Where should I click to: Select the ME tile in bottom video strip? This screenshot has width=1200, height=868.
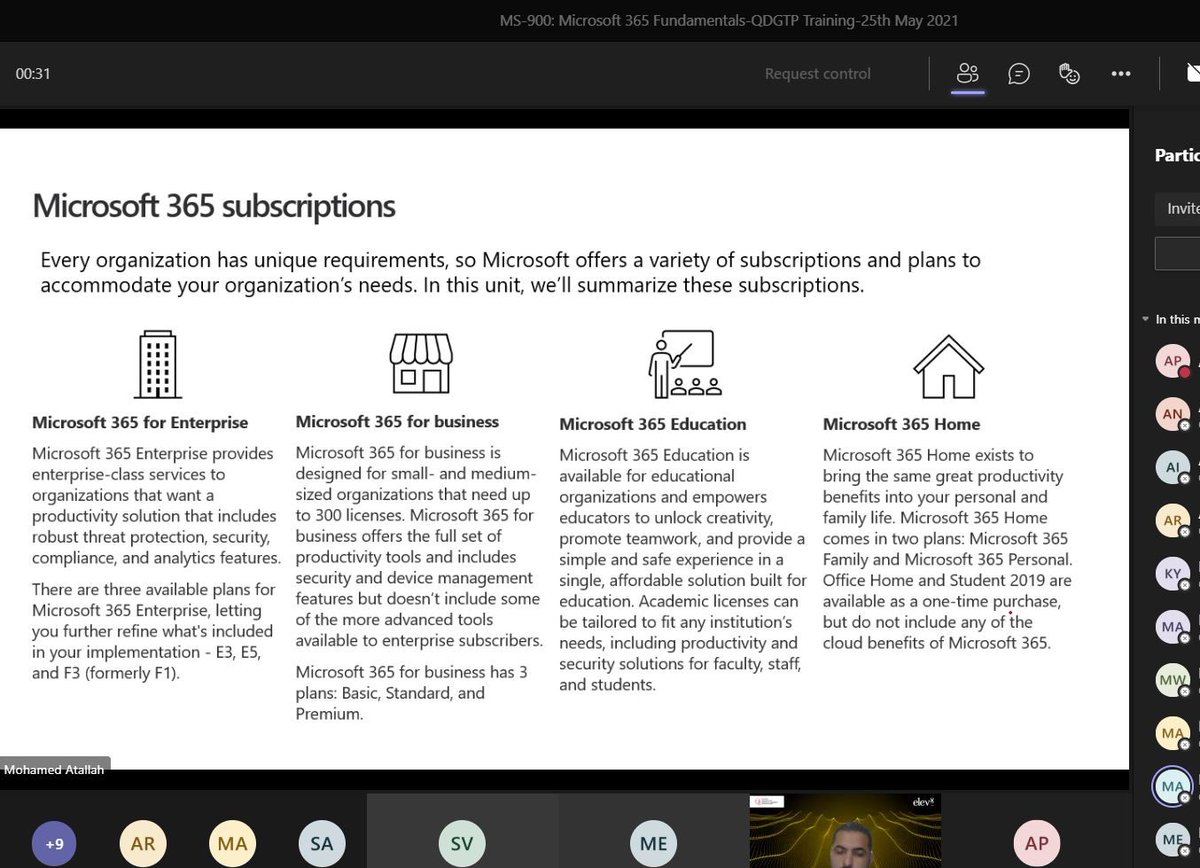click(653, 832)
